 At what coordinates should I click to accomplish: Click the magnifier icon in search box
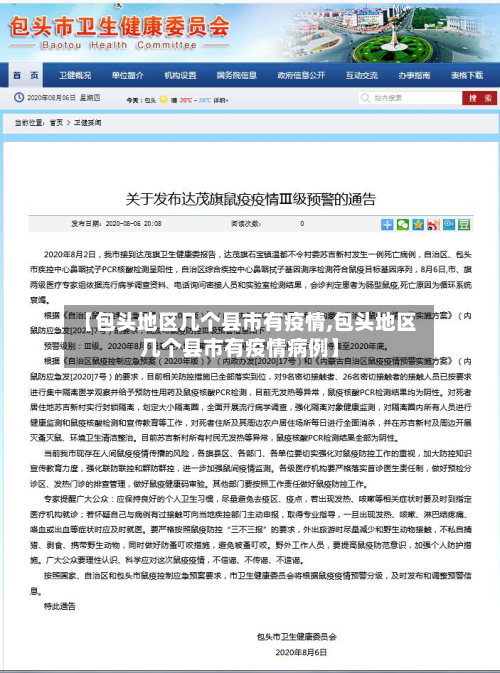(365, 98)
